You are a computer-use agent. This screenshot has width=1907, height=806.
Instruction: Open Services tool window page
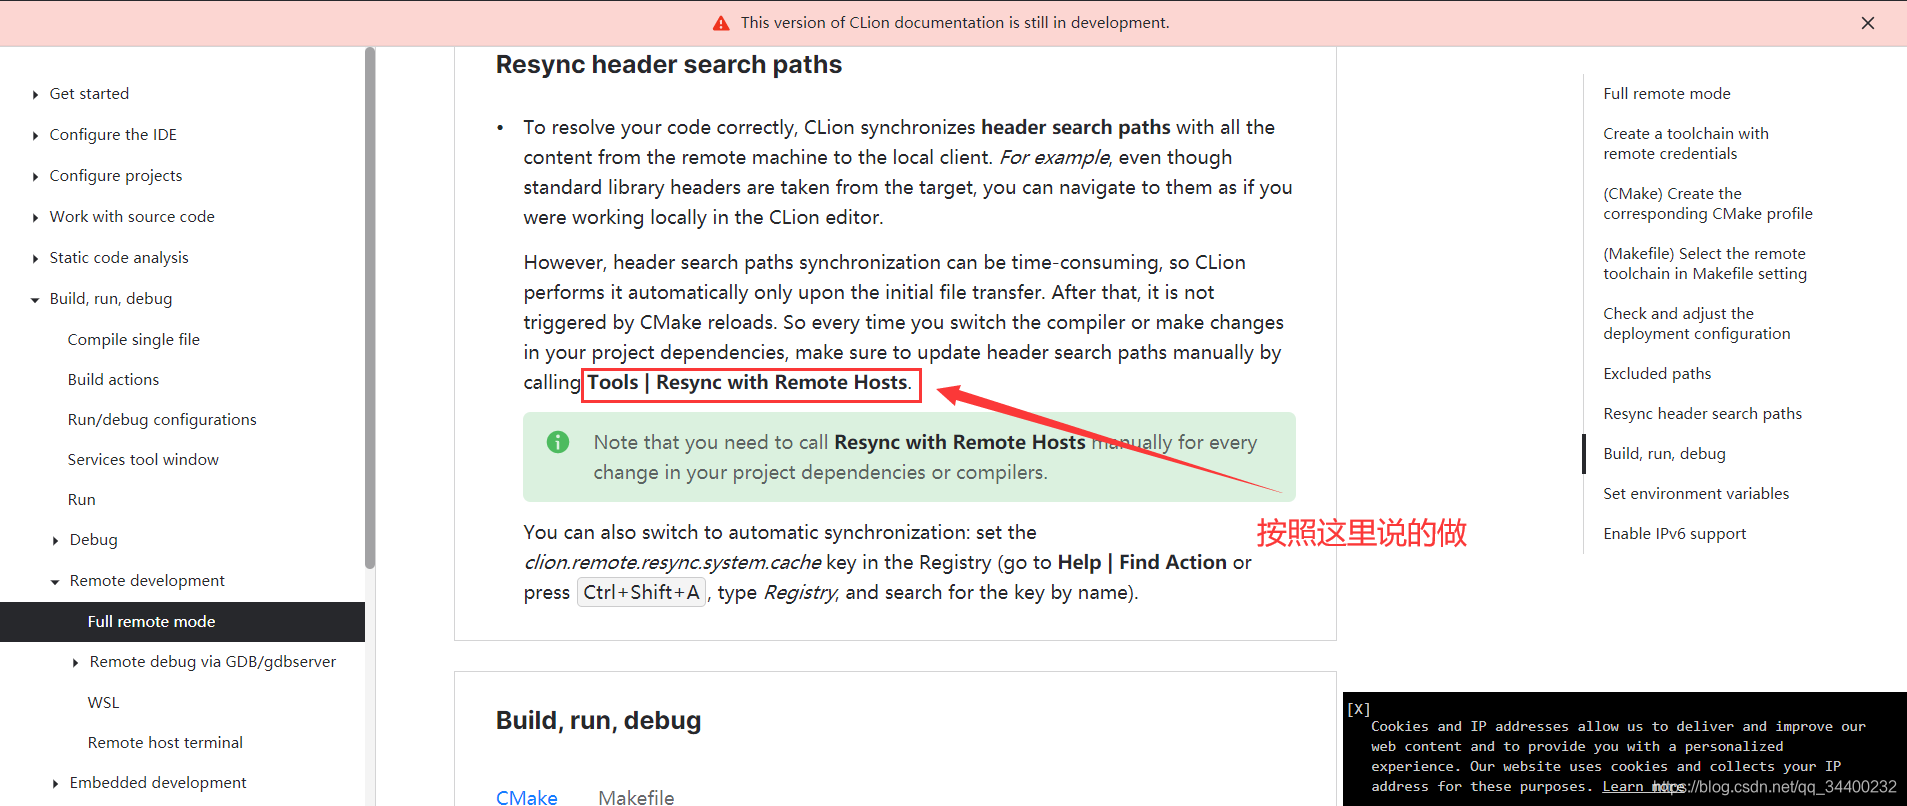[x=143, y=459]
